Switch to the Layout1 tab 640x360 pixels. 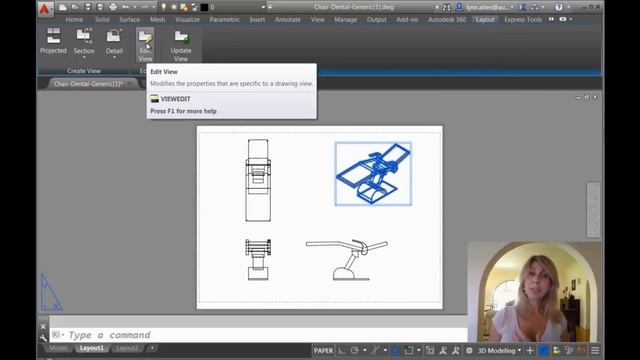click(92, 348)
